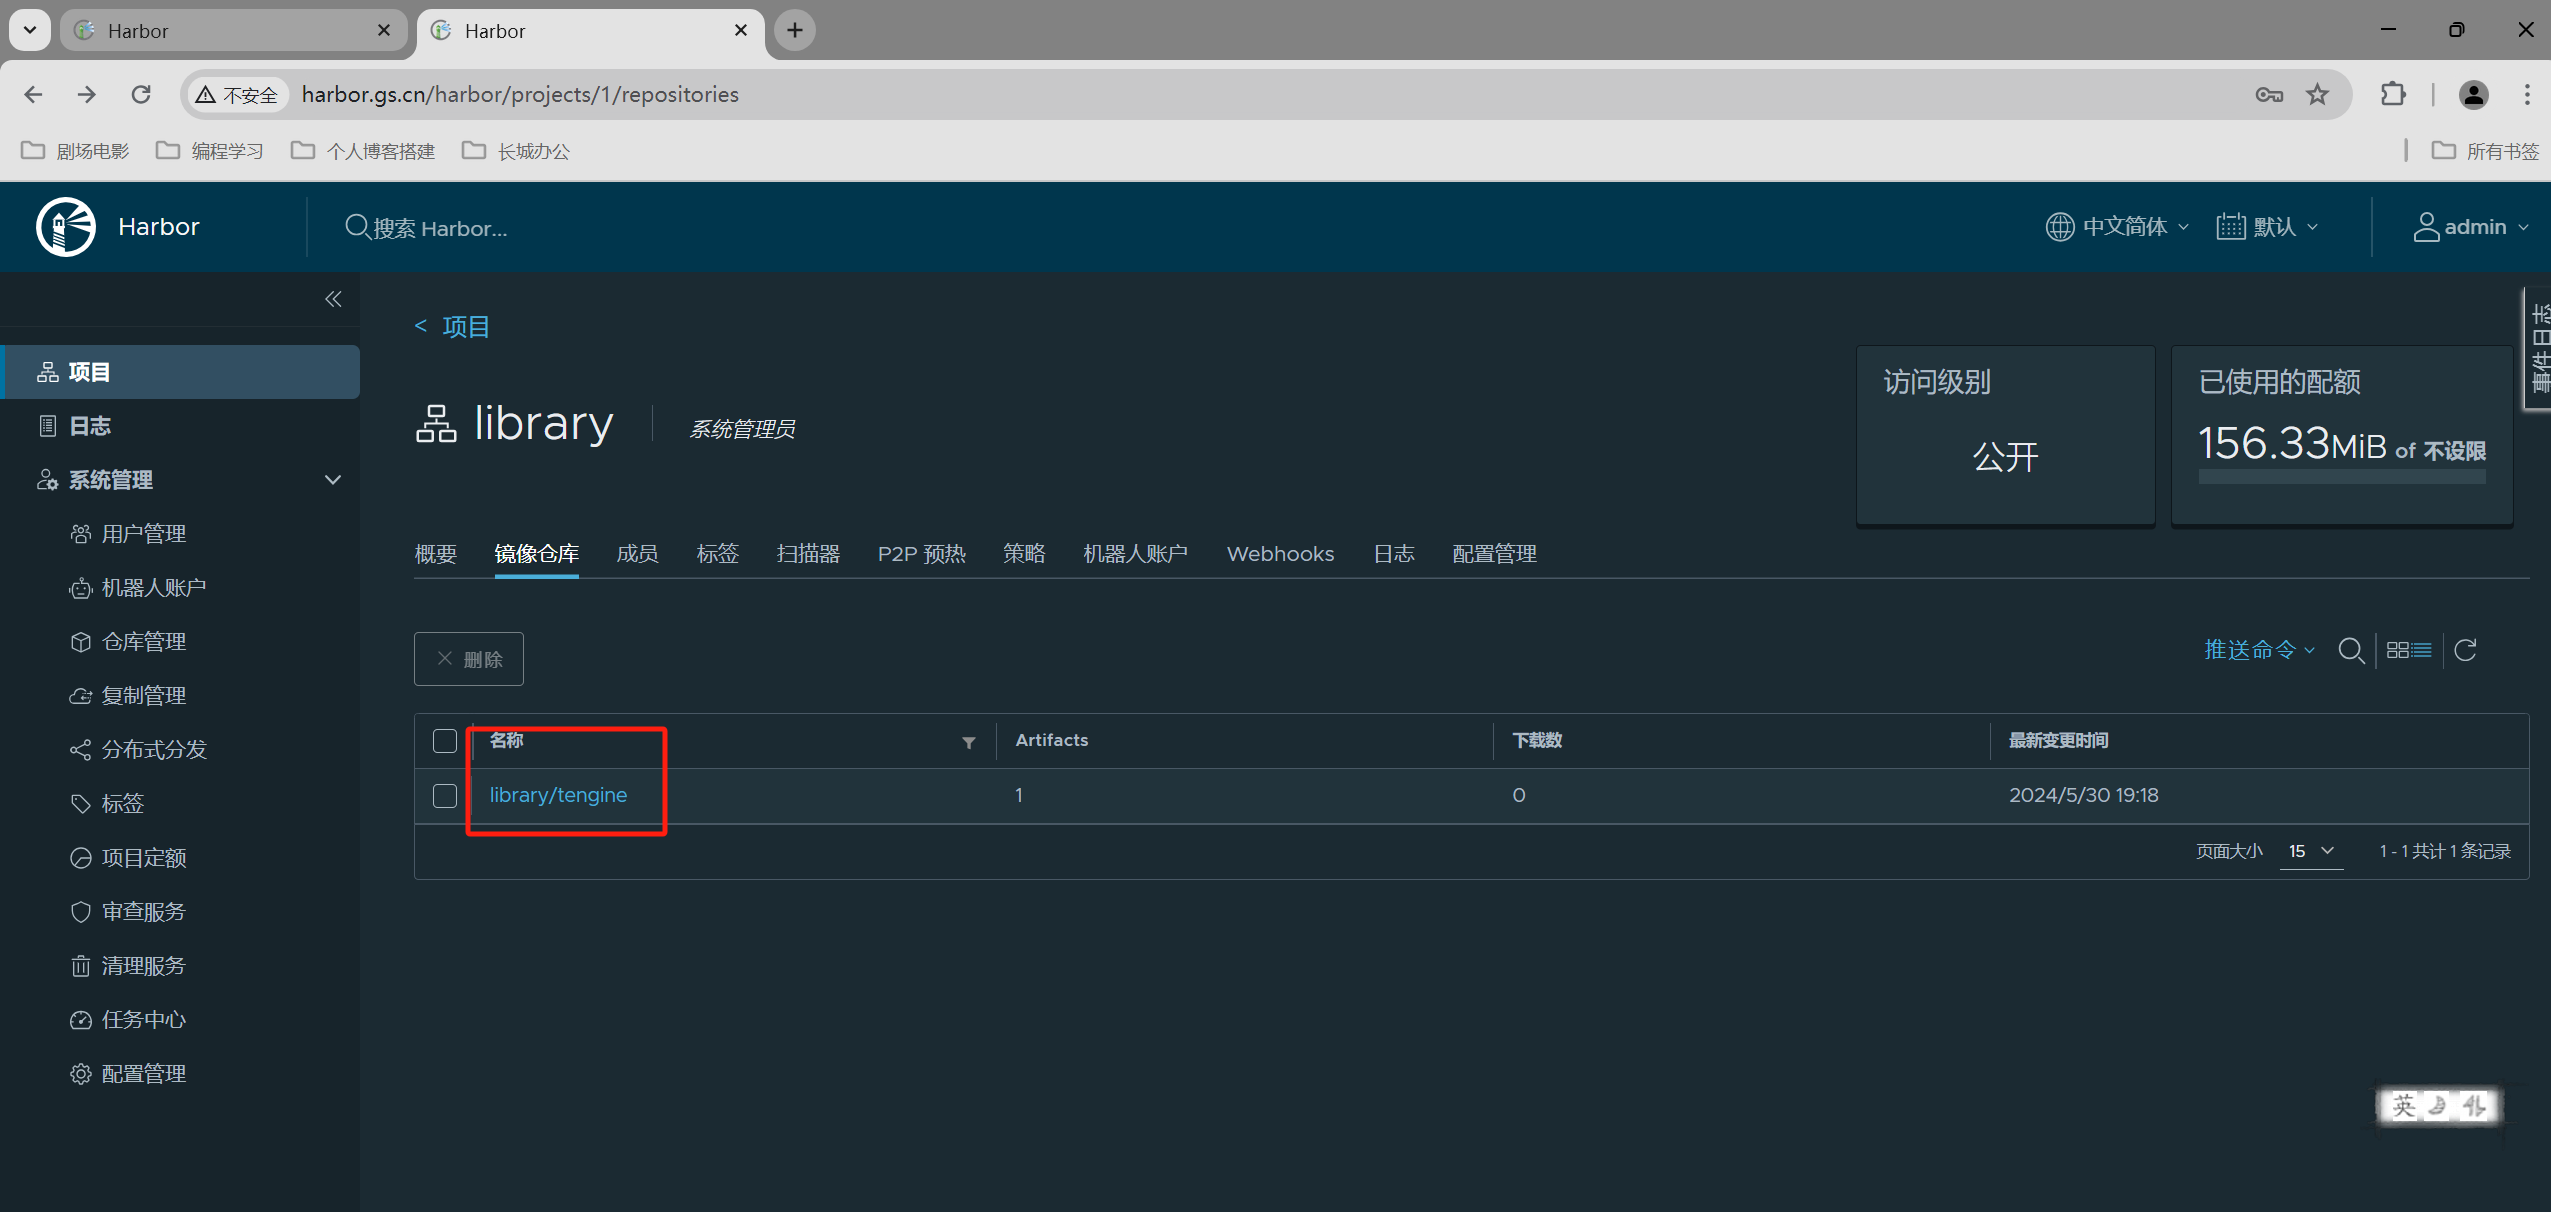The height and width of the screenshot is (1212, 2551).
Task: Collapse the left navigation sidebar
Action: click(x=333, y=299)
